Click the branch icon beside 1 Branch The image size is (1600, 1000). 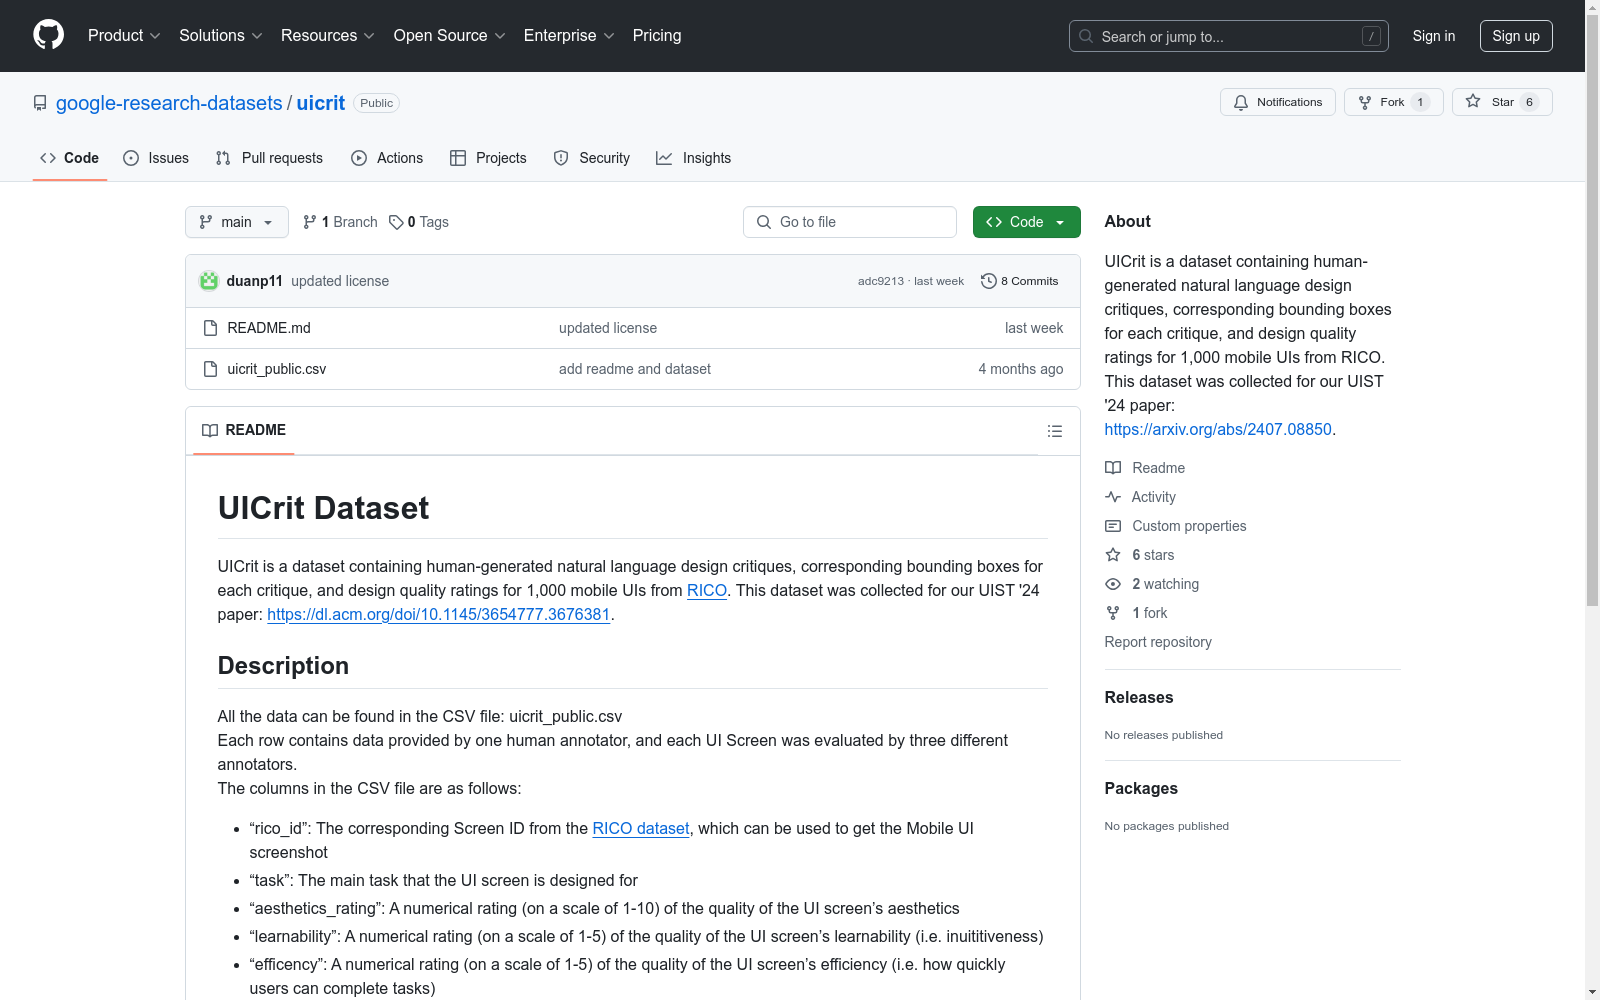point(310,222)
